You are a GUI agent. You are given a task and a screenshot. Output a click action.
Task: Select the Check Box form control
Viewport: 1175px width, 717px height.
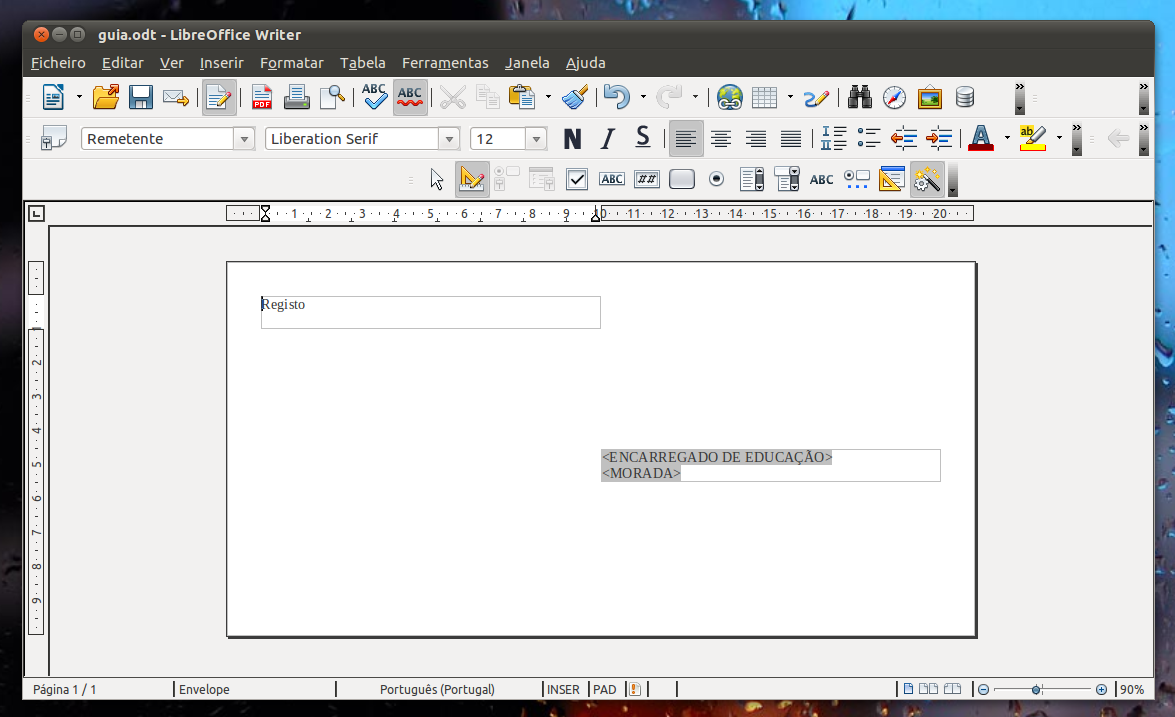tap(577, 178)
